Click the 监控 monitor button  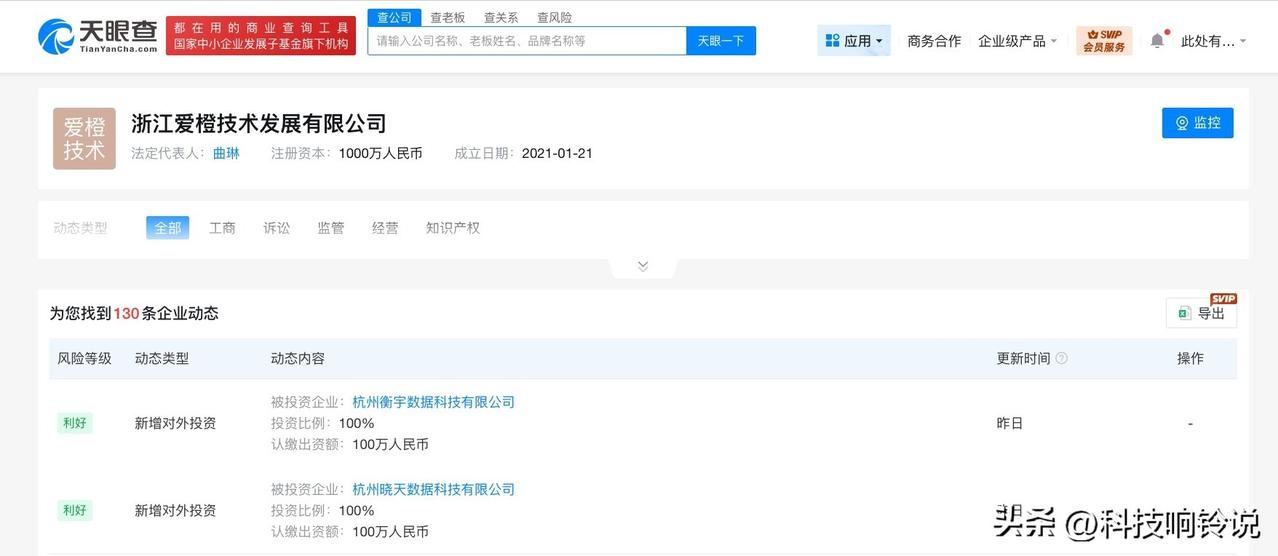[x=1197, y=123]
